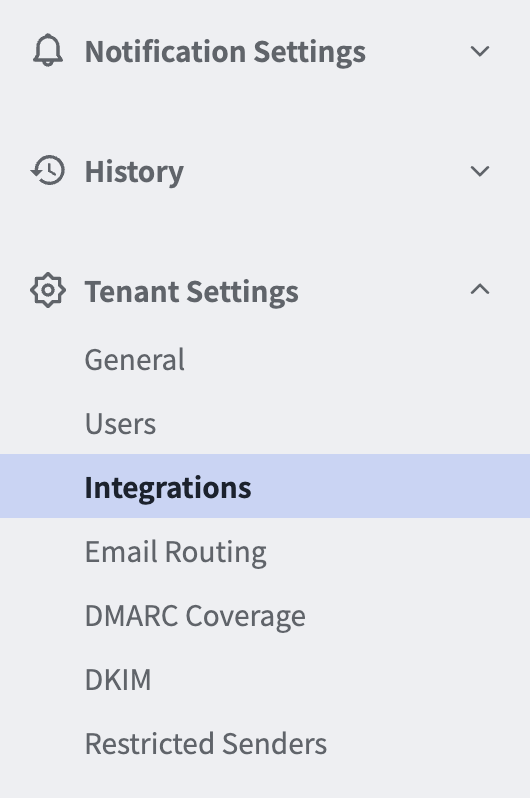This screenshot has width=530, height=798.
Task: Click the History clock icon
Action: click(x=48, y=170)
